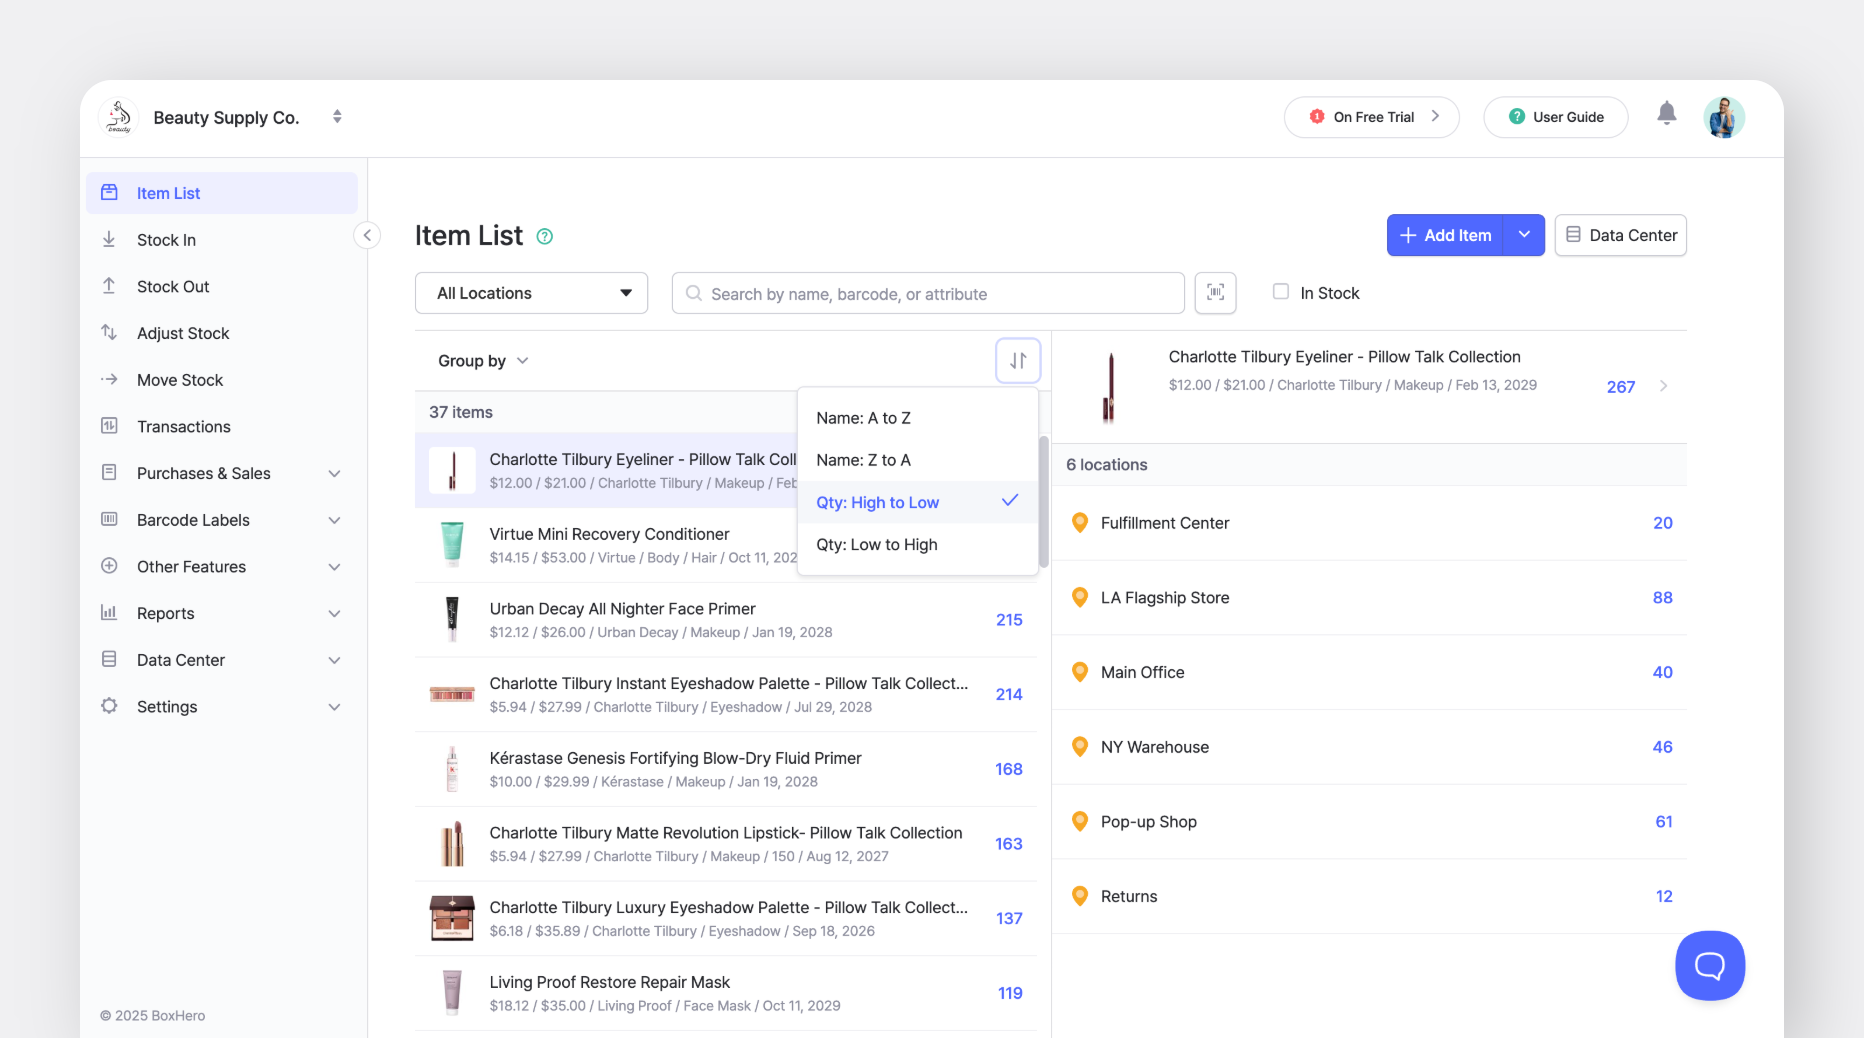The height and width of the screenshot is (1038, 1864).
Task: Open the Adjust Stock section
Action: [x=183, y=333]
